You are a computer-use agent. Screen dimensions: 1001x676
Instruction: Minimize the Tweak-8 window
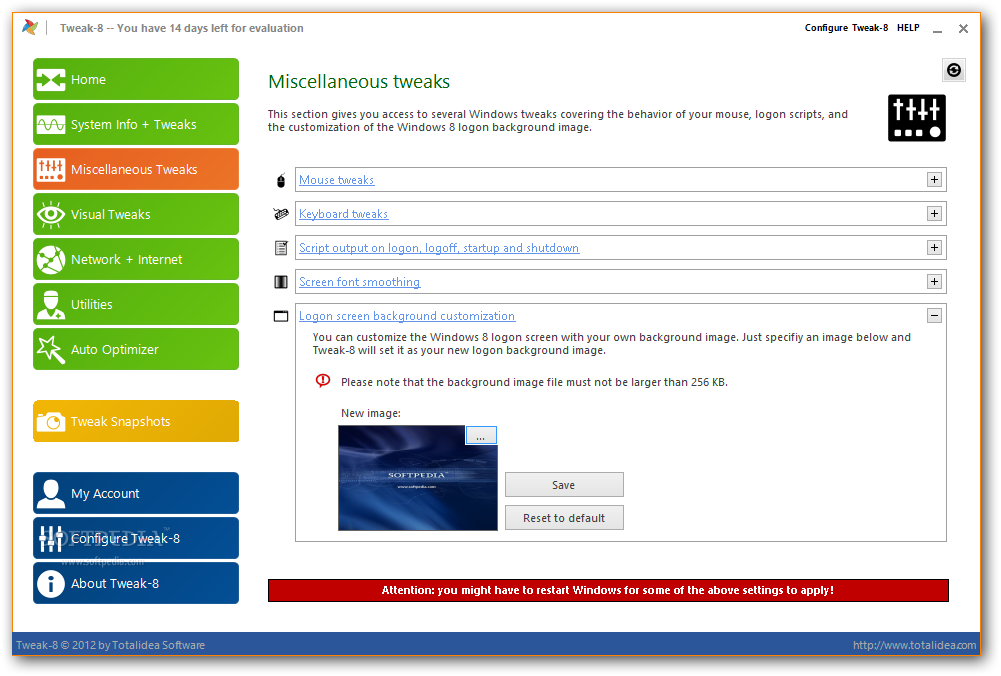[937, 29]
